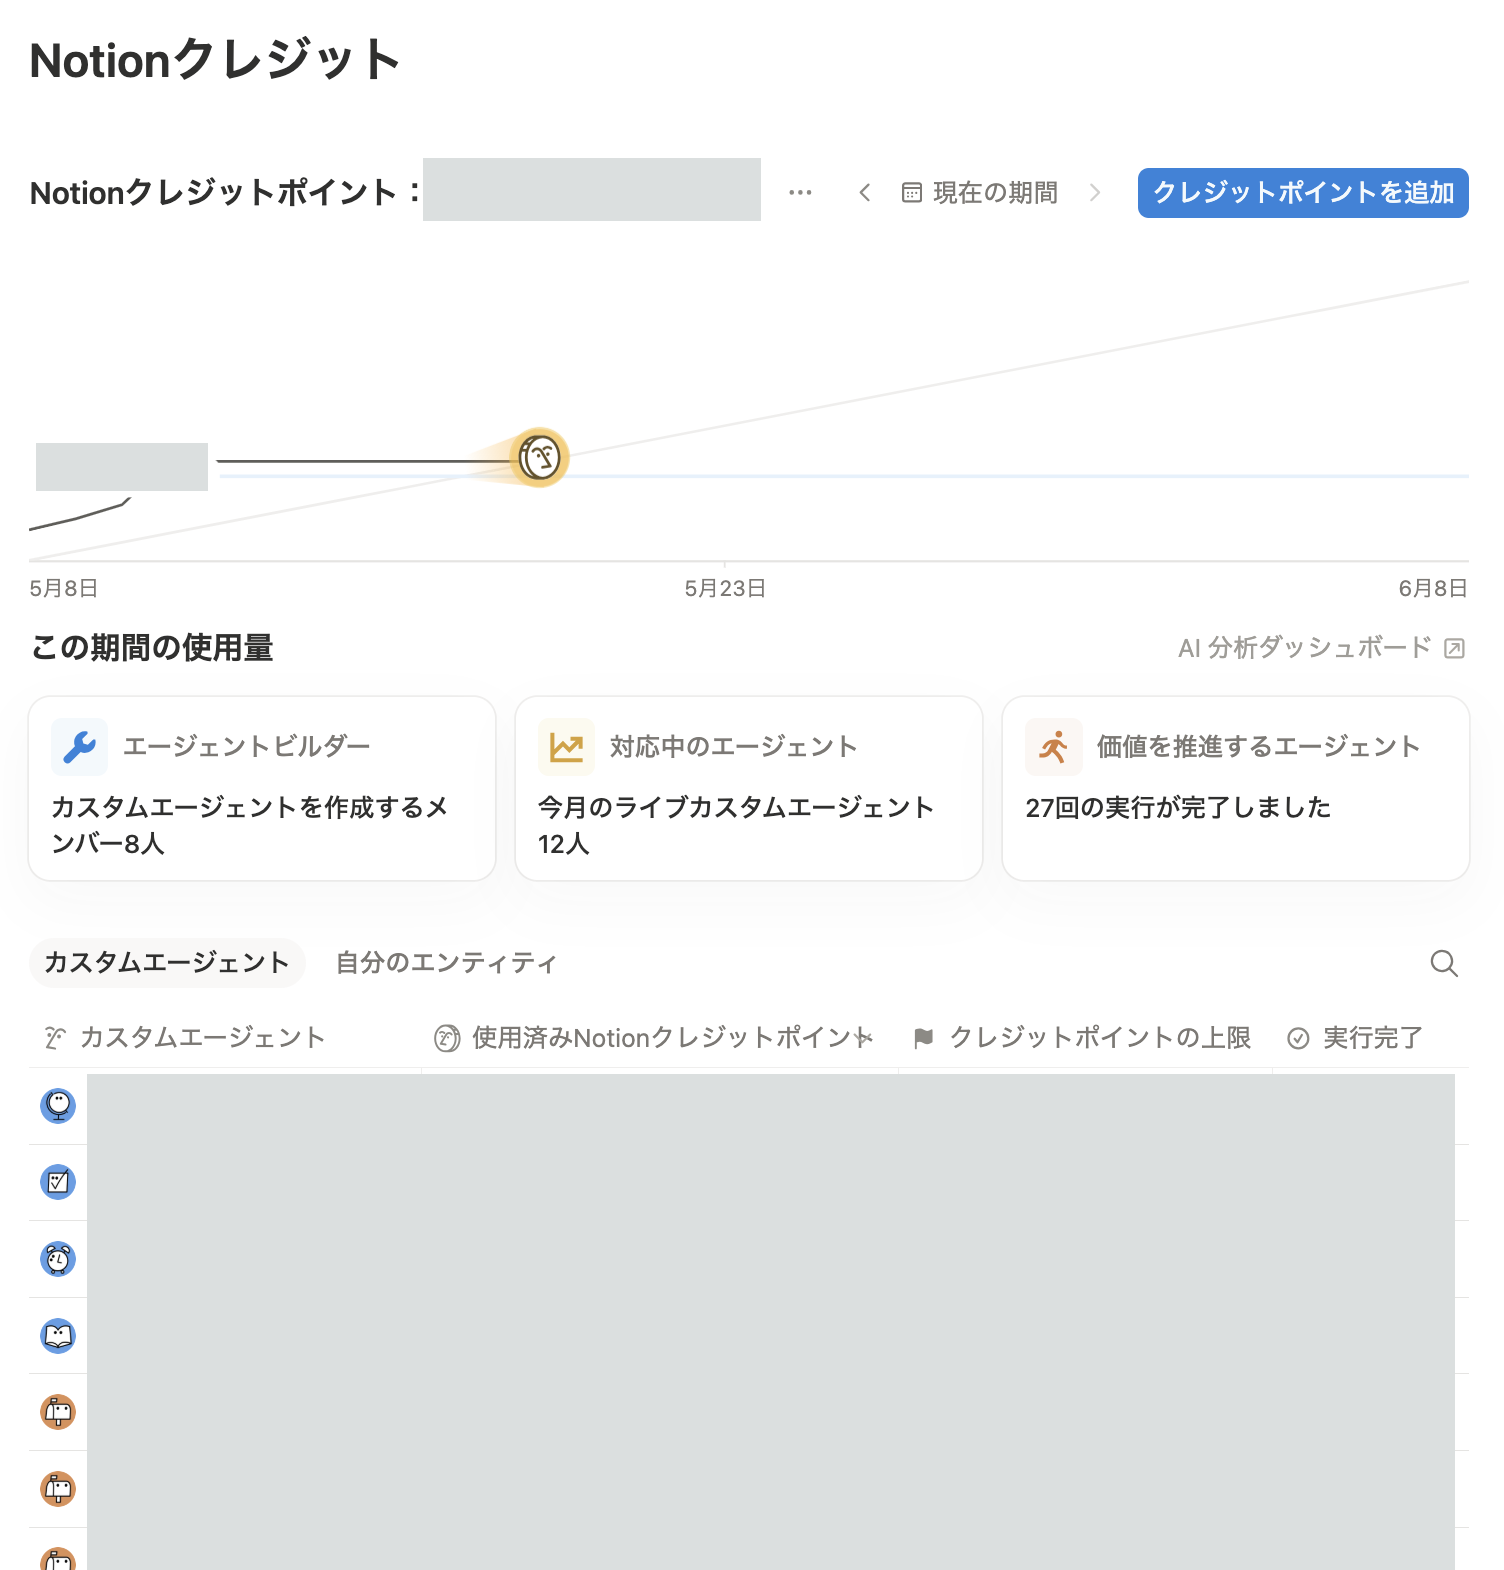This screenshot has height=1570, width=1504.
Task: Open the open-book agent icon row
Action: (58, 1336)
